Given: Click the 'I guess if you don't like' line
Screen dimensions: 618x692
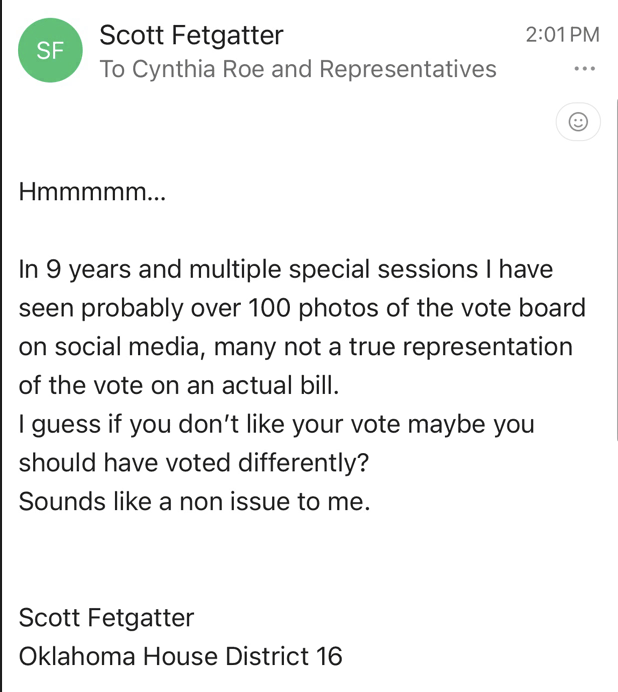Looking at the screenshot, I should pyautogui.click(x=276, y=425).
